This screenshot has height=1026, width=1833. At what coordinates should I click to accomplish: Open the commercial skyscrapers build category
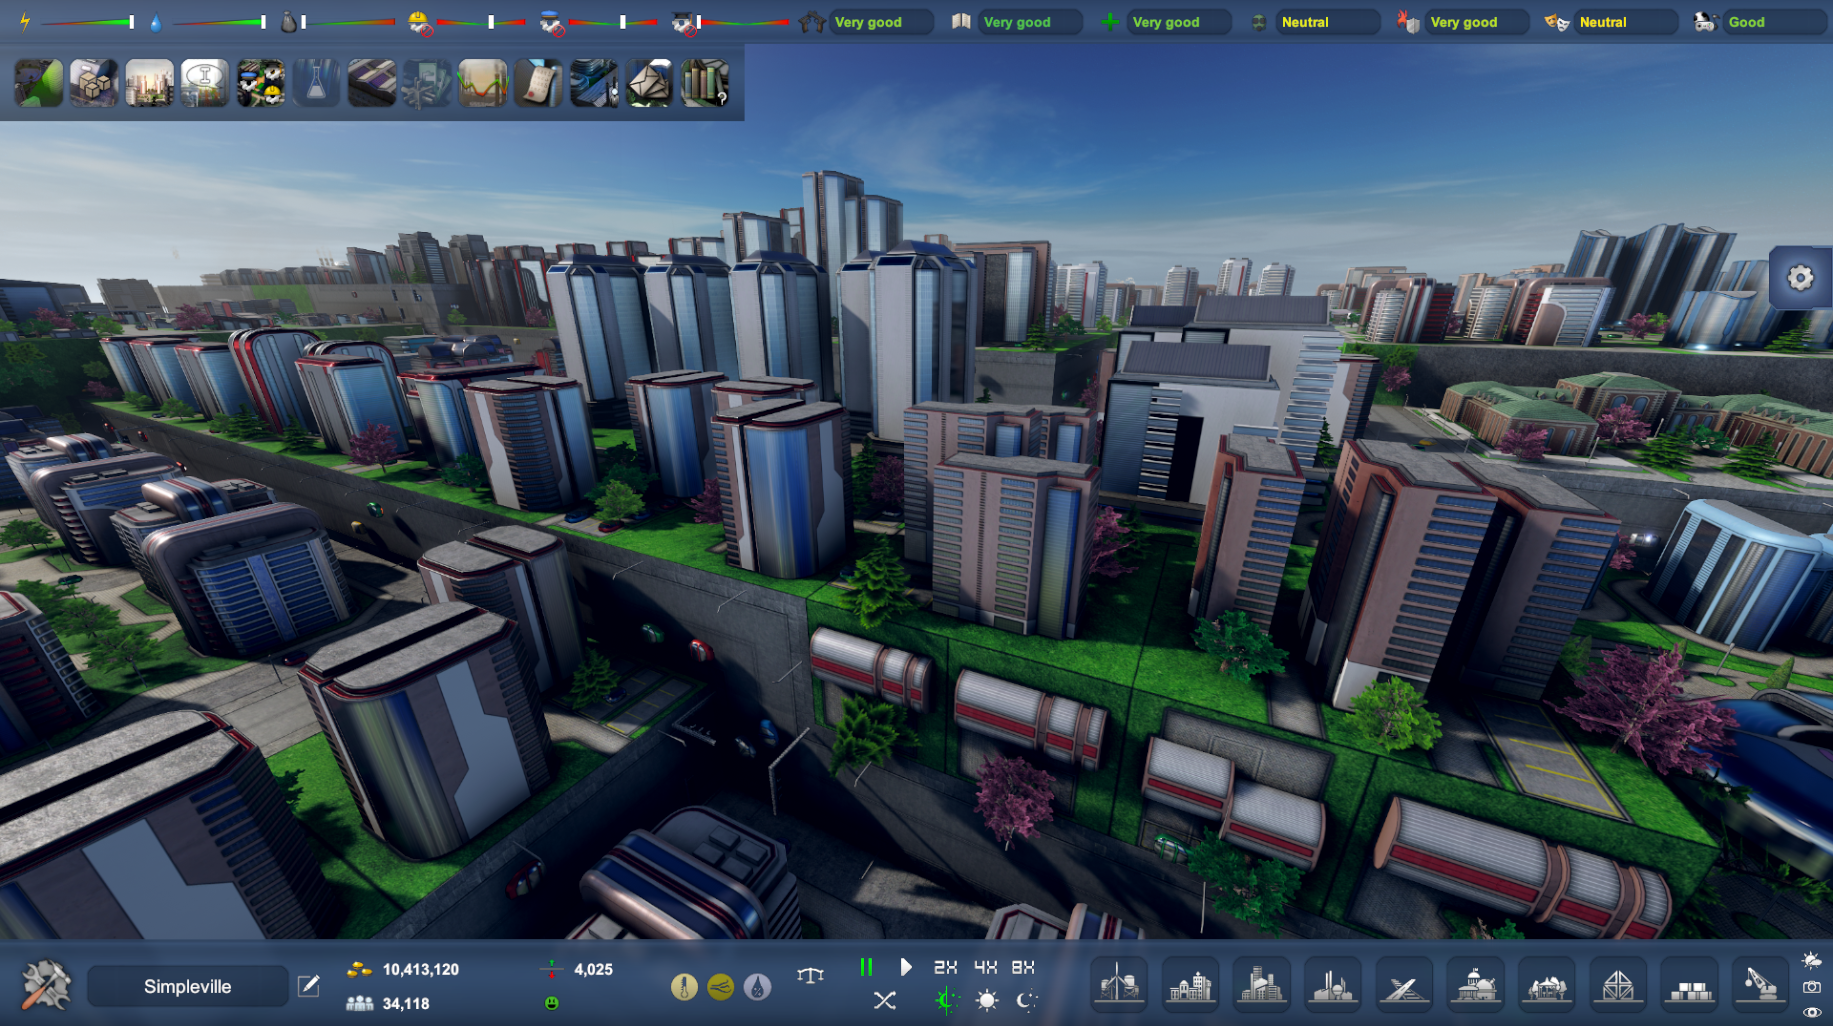[1262, 985]
